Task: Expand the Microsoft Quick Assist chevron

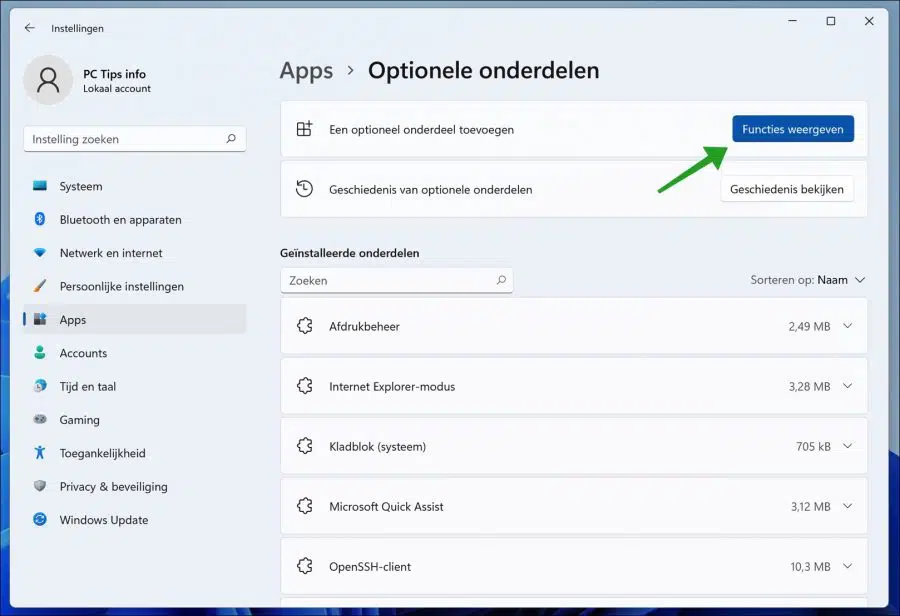Action: (x=847, y=506)
